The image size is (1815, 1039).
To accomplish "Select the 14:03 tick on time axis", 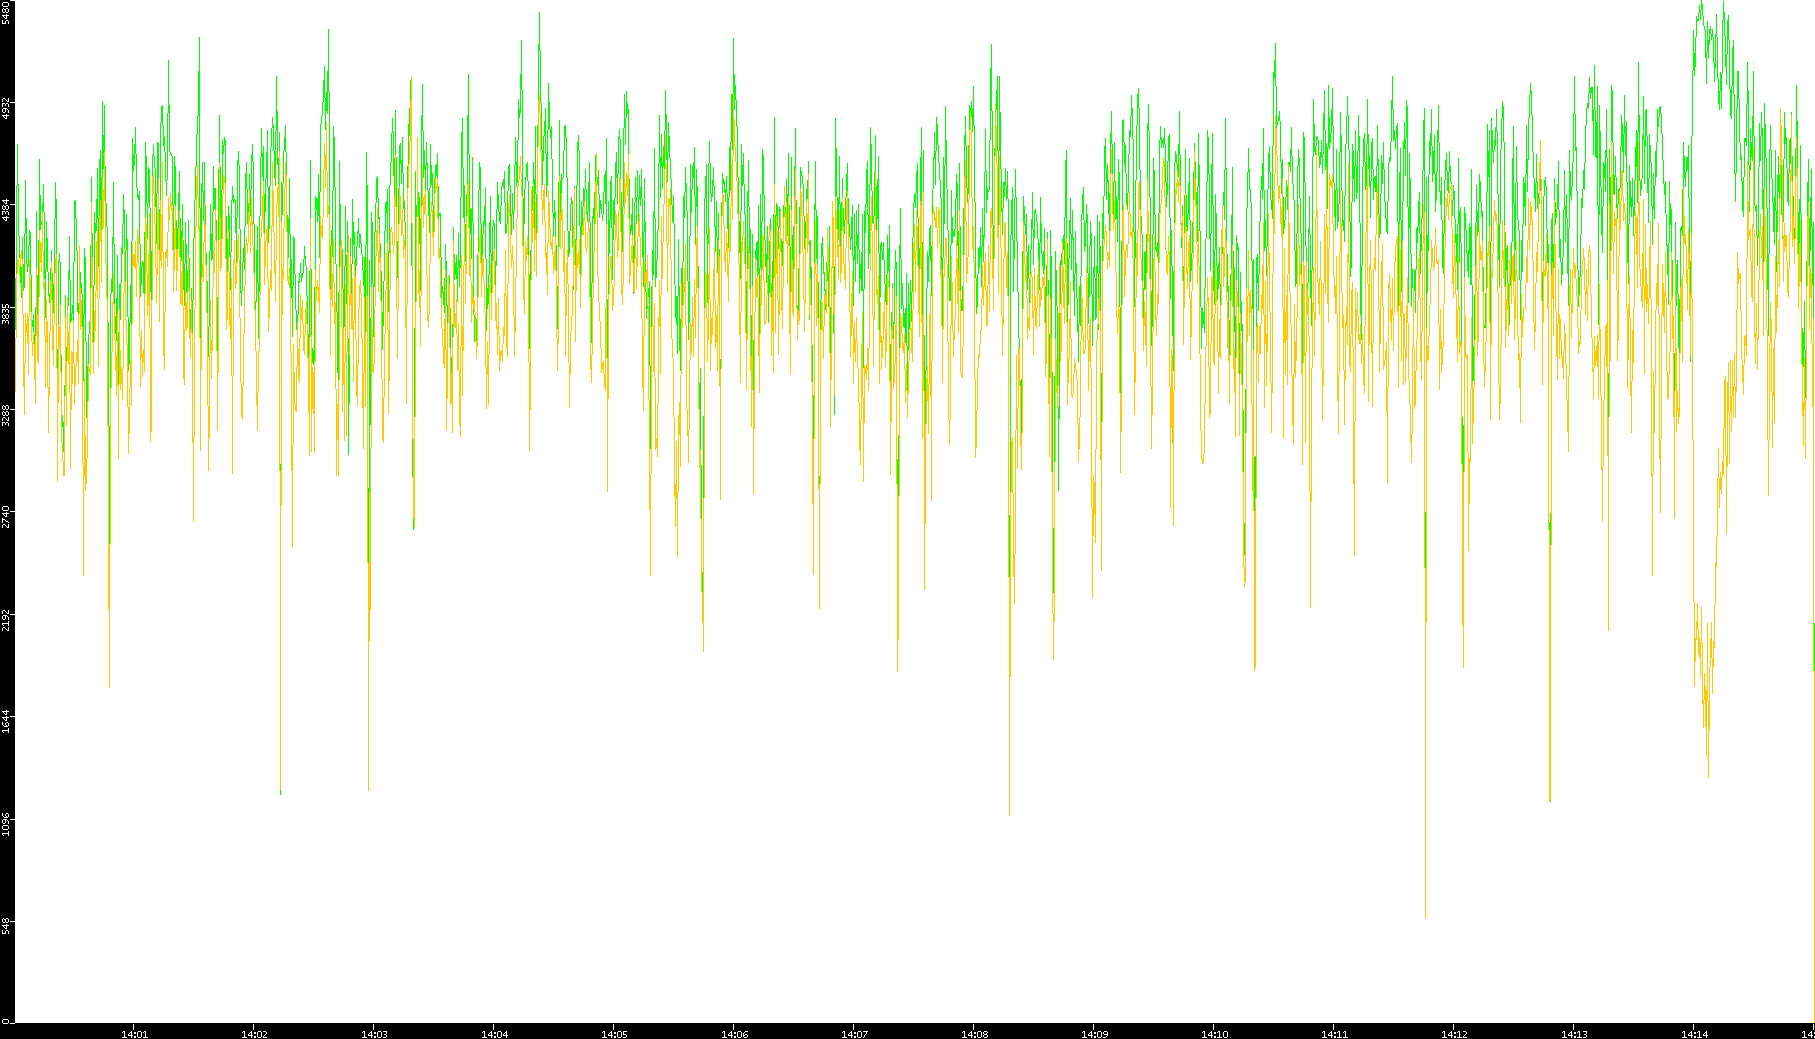I will click(x=374, y=1034).
